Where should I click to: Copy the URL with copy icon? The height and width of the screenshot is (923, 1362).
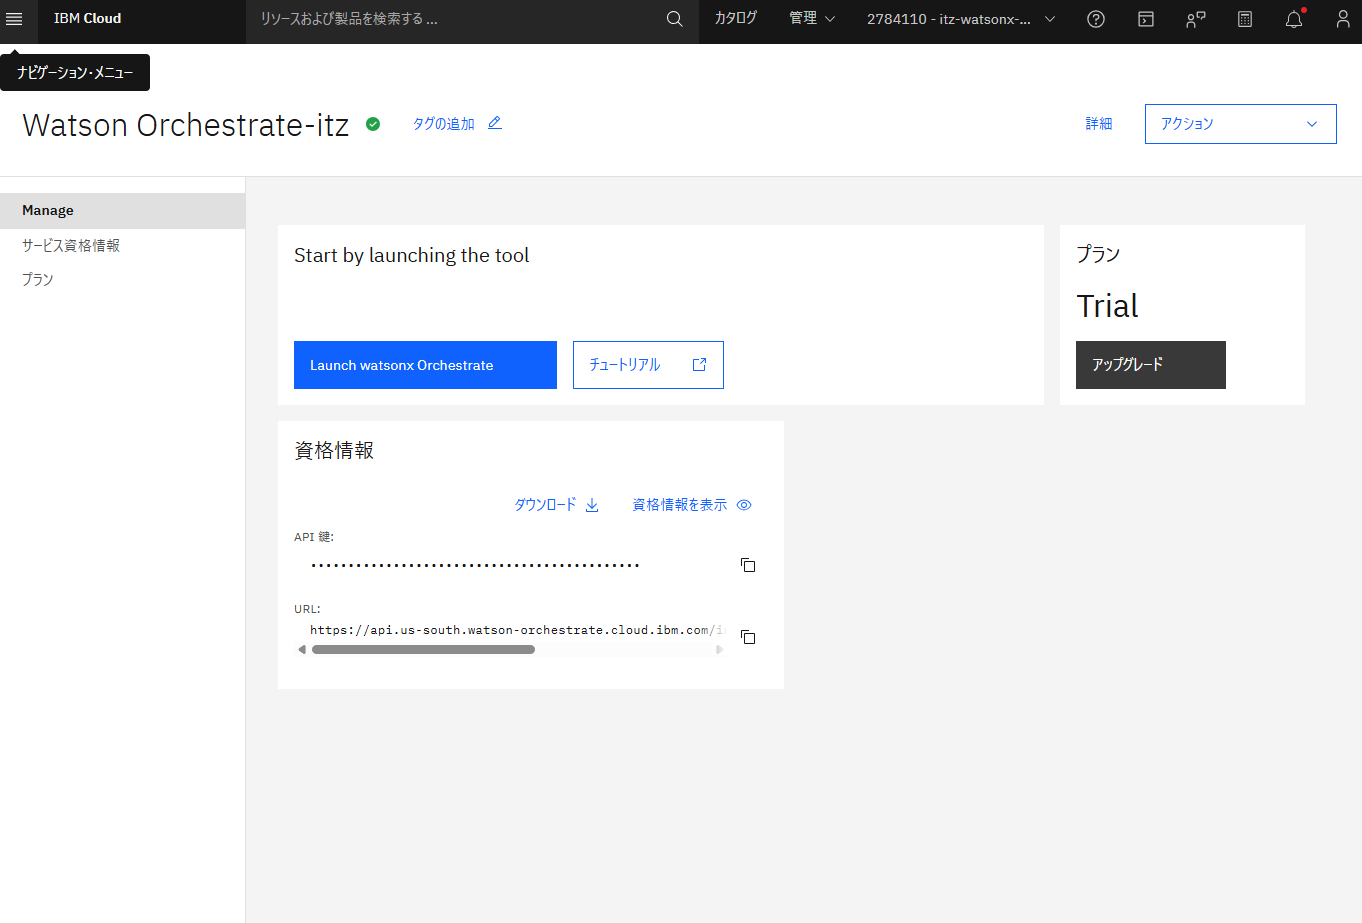[748, 637]
